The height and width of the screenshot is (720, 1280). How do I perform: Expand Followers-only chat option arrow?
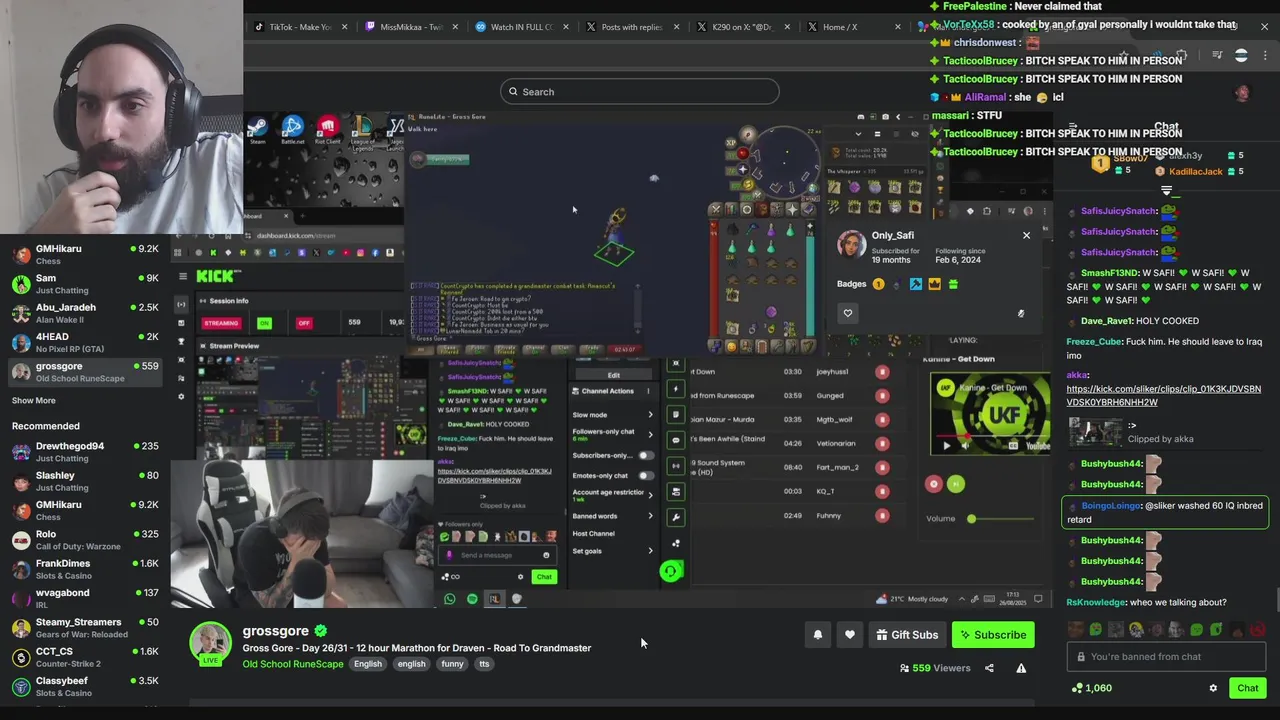coord(650,433)
